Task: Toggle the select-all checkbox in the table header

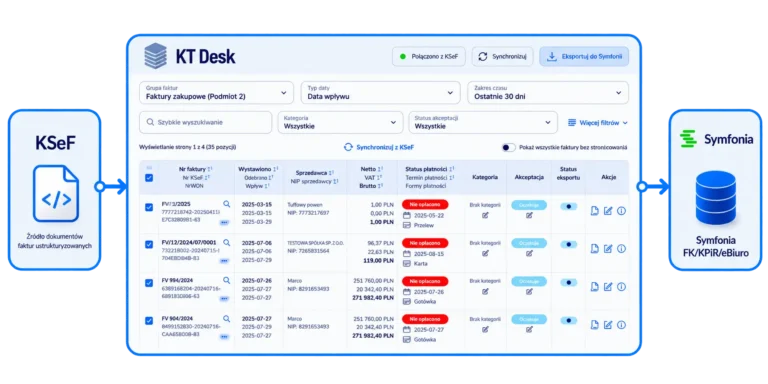Action: [149, 178]
